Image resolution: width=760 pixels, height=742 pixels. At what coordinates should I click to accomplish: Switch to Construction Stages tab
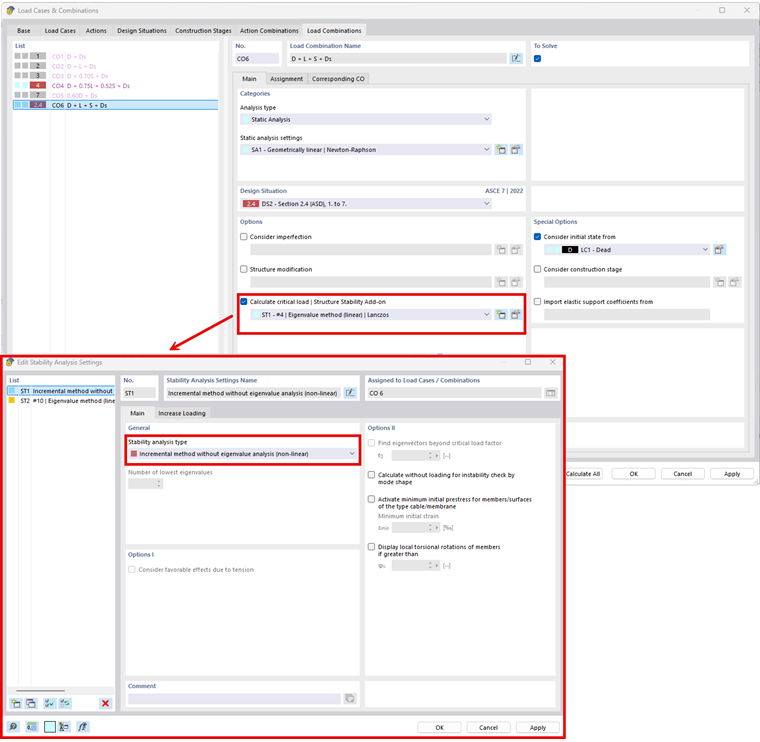click(x=203, y=31)
